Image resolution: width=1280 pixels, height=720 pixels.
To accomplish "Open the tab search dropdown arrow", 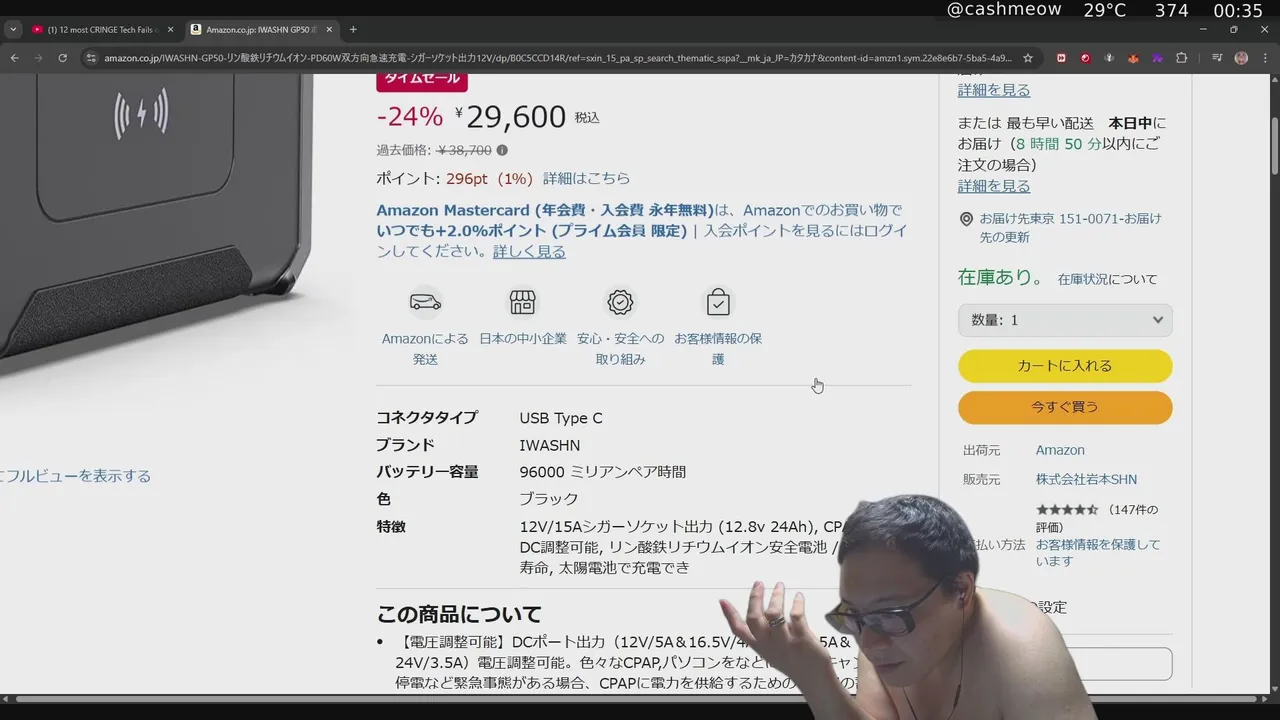I will tap(13, 29).
